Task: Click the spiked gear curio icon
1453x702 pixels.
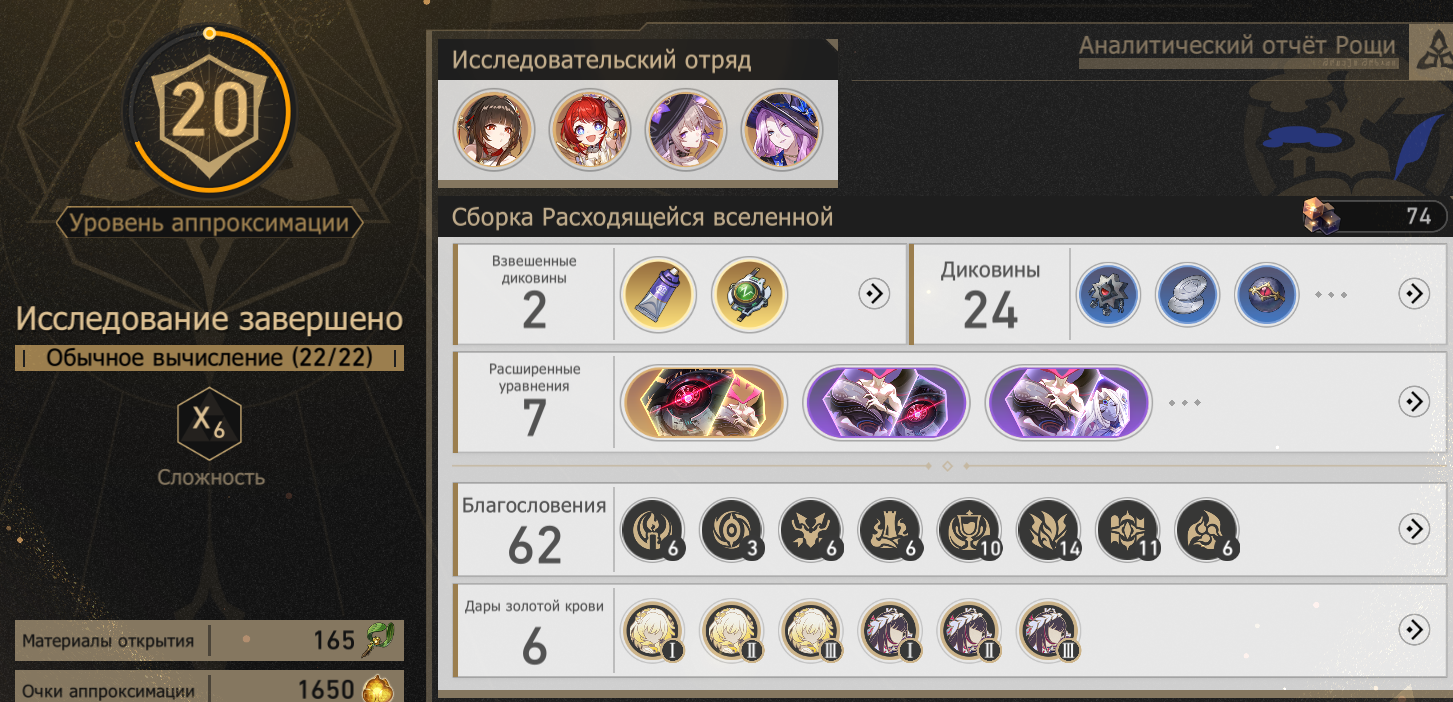Action: (1108, 294)
